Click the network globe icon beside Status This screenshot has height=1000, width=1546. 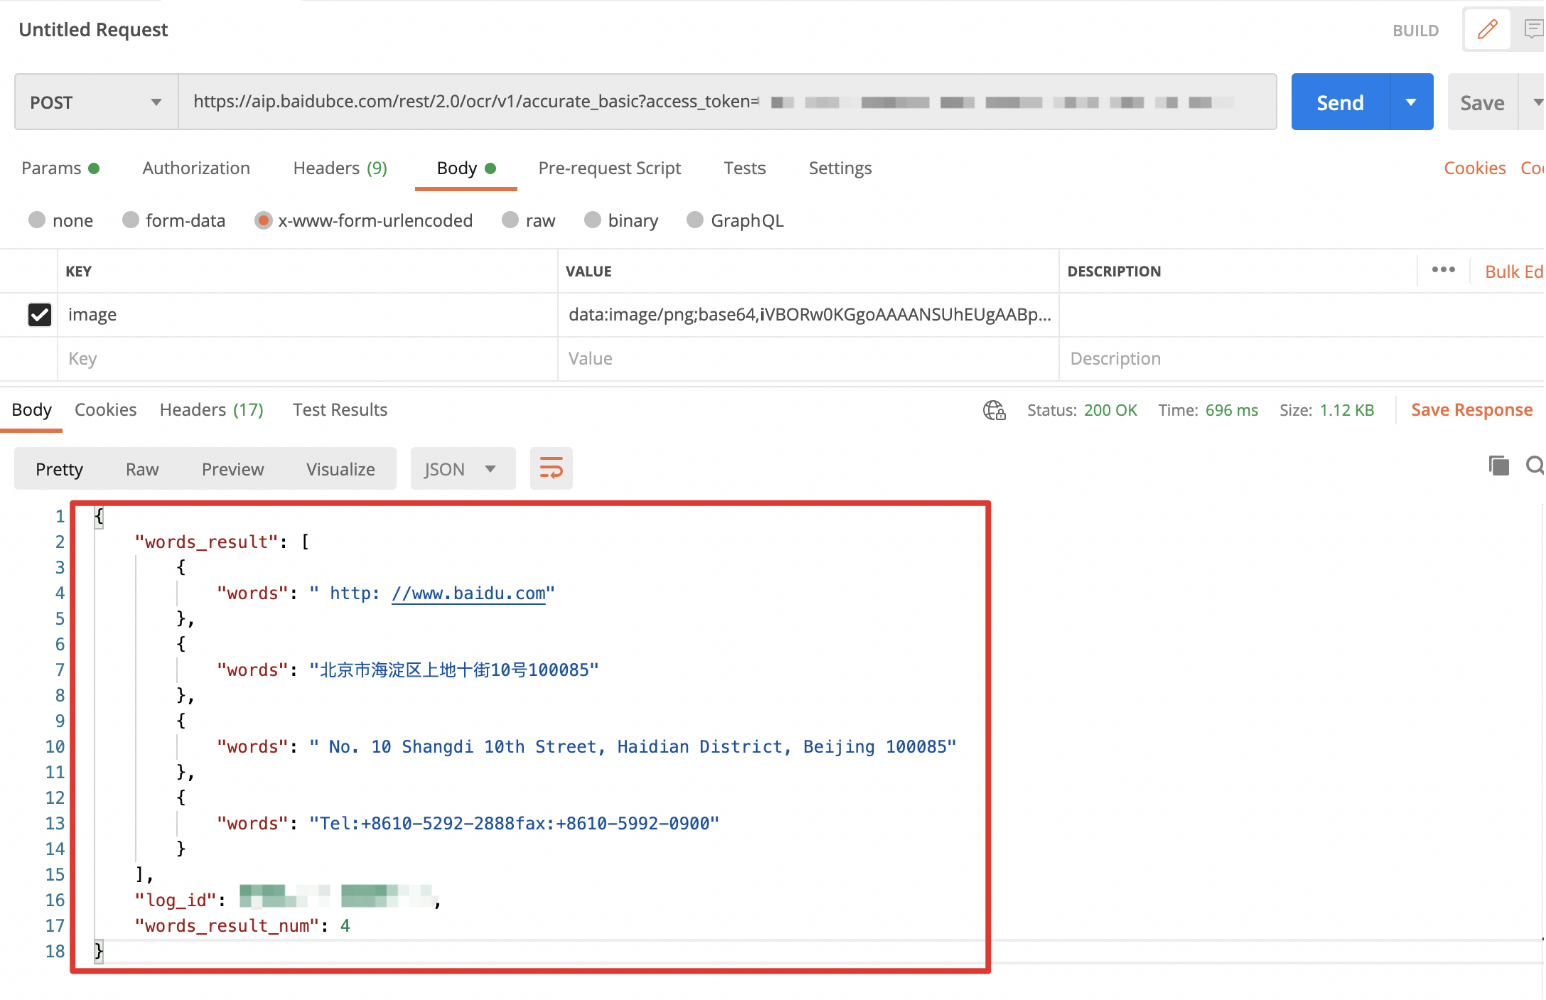click(994, 410)
